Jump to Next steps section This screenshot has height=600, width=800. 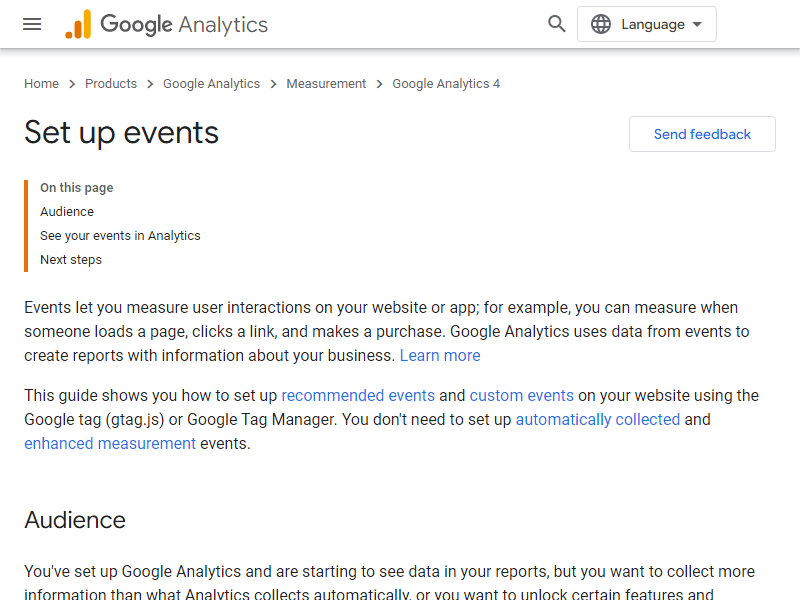(71, 260)
